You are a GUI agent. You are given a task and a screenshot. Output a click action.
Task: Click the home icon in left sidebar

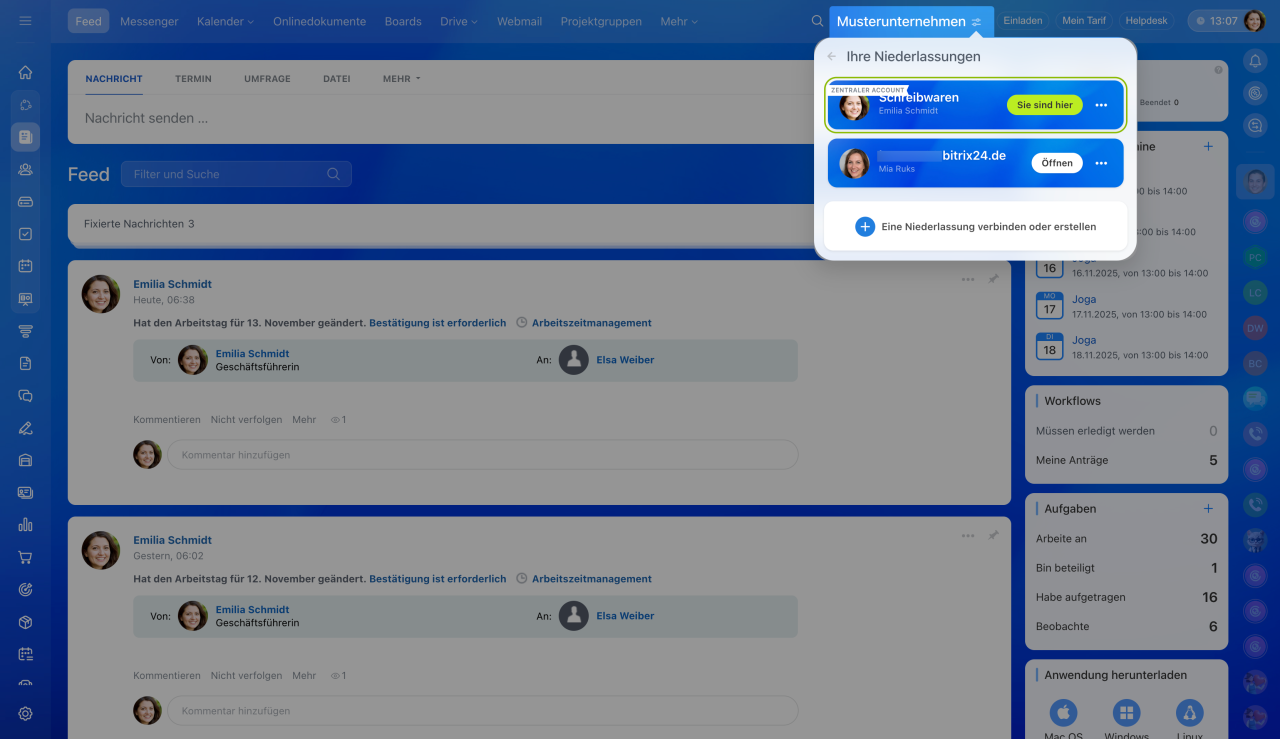pyautogui.click(x=26, y=72)
